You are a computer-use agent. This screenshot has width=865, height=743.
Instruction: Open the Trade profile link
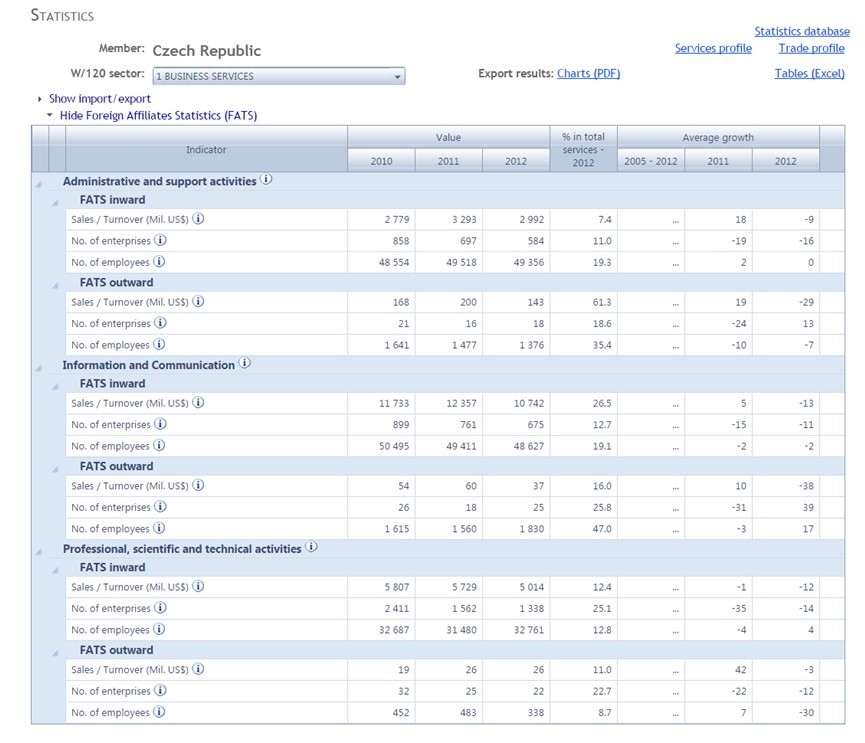[x=811, y=49]
